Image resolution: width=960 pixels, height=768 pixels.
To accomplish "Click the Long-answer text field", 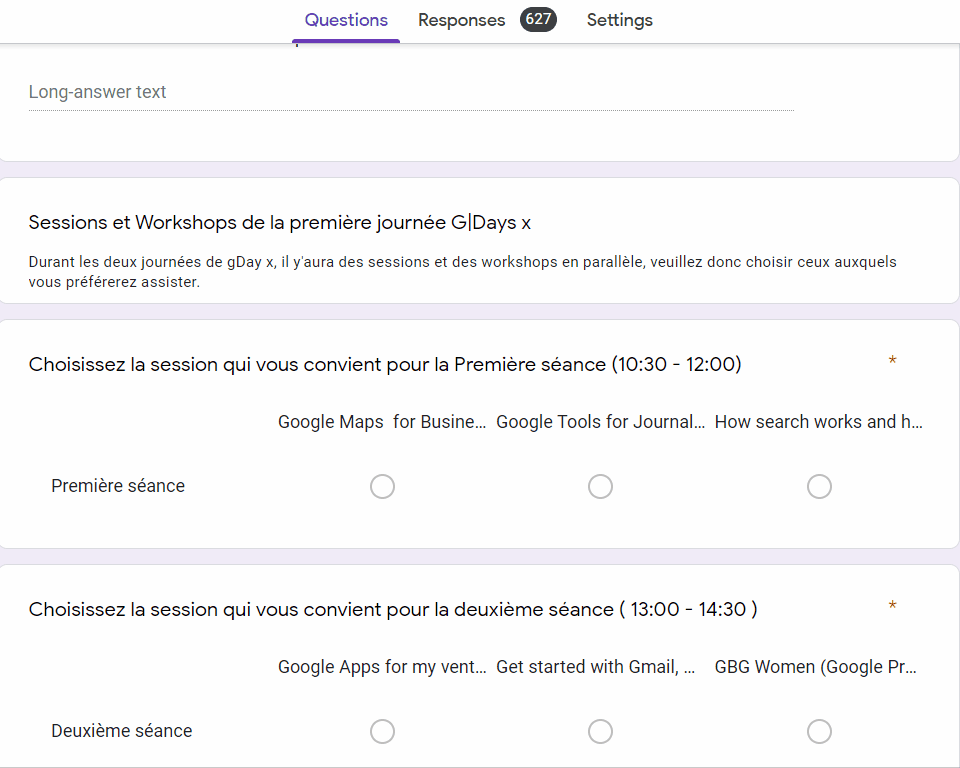I will coord(410,92).
